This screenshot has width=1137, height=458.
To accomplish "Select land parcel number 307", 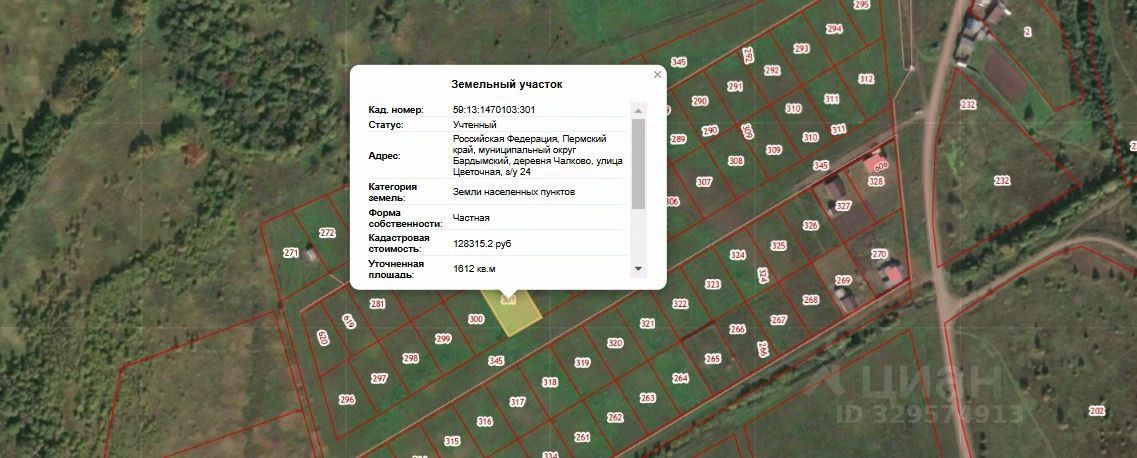I will (703, 182).
